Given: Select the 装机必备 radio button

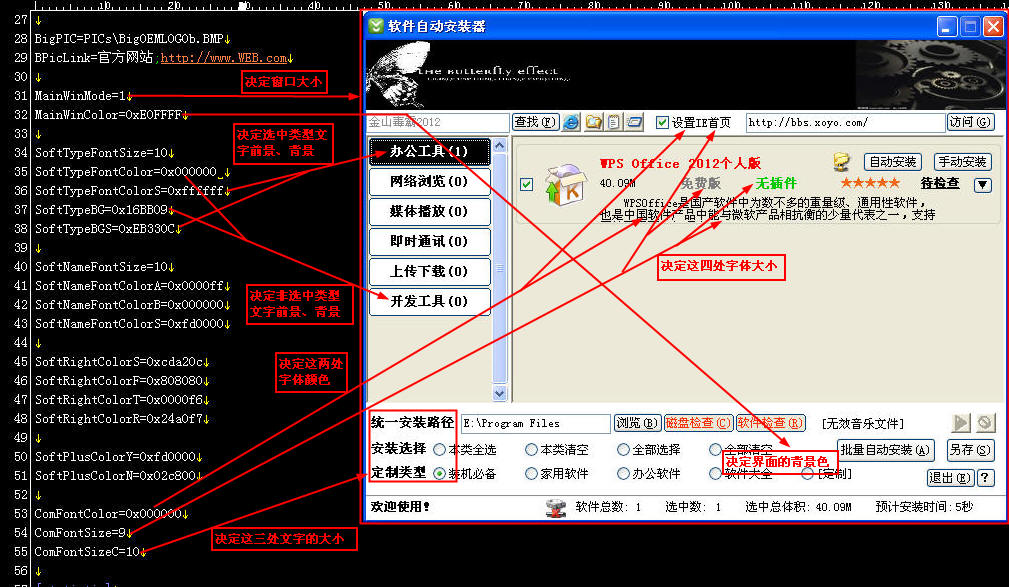Looking at the screenshot, I should tap(439, 474).
